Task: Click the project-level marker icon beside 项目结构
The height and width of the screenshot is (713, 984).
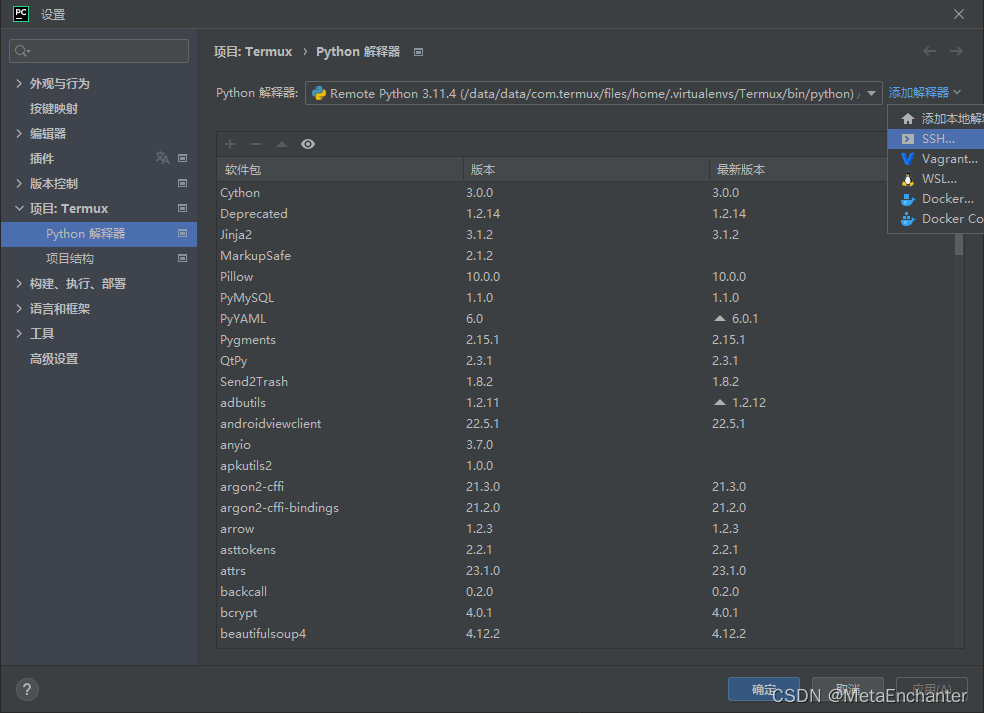Action: [183, 258]
